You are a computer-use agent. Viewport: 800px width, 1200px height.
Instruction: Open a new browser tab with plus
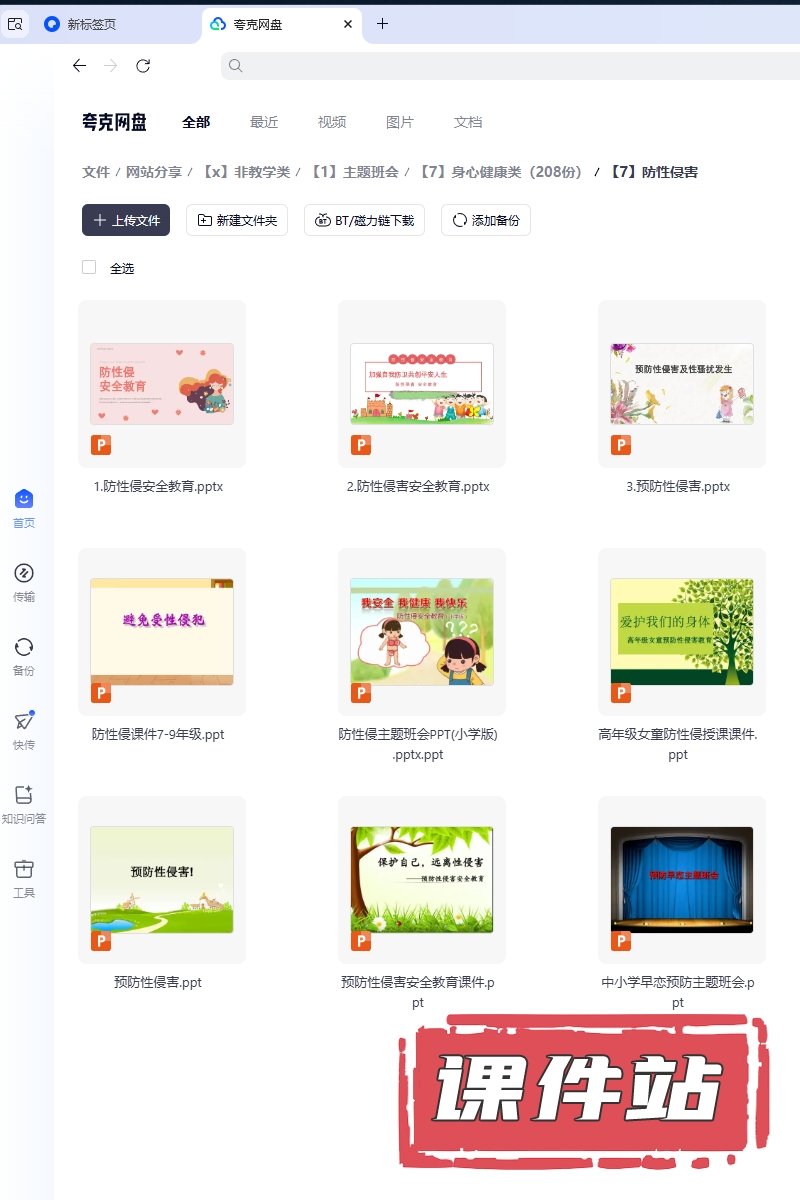[x=382, y=24]
